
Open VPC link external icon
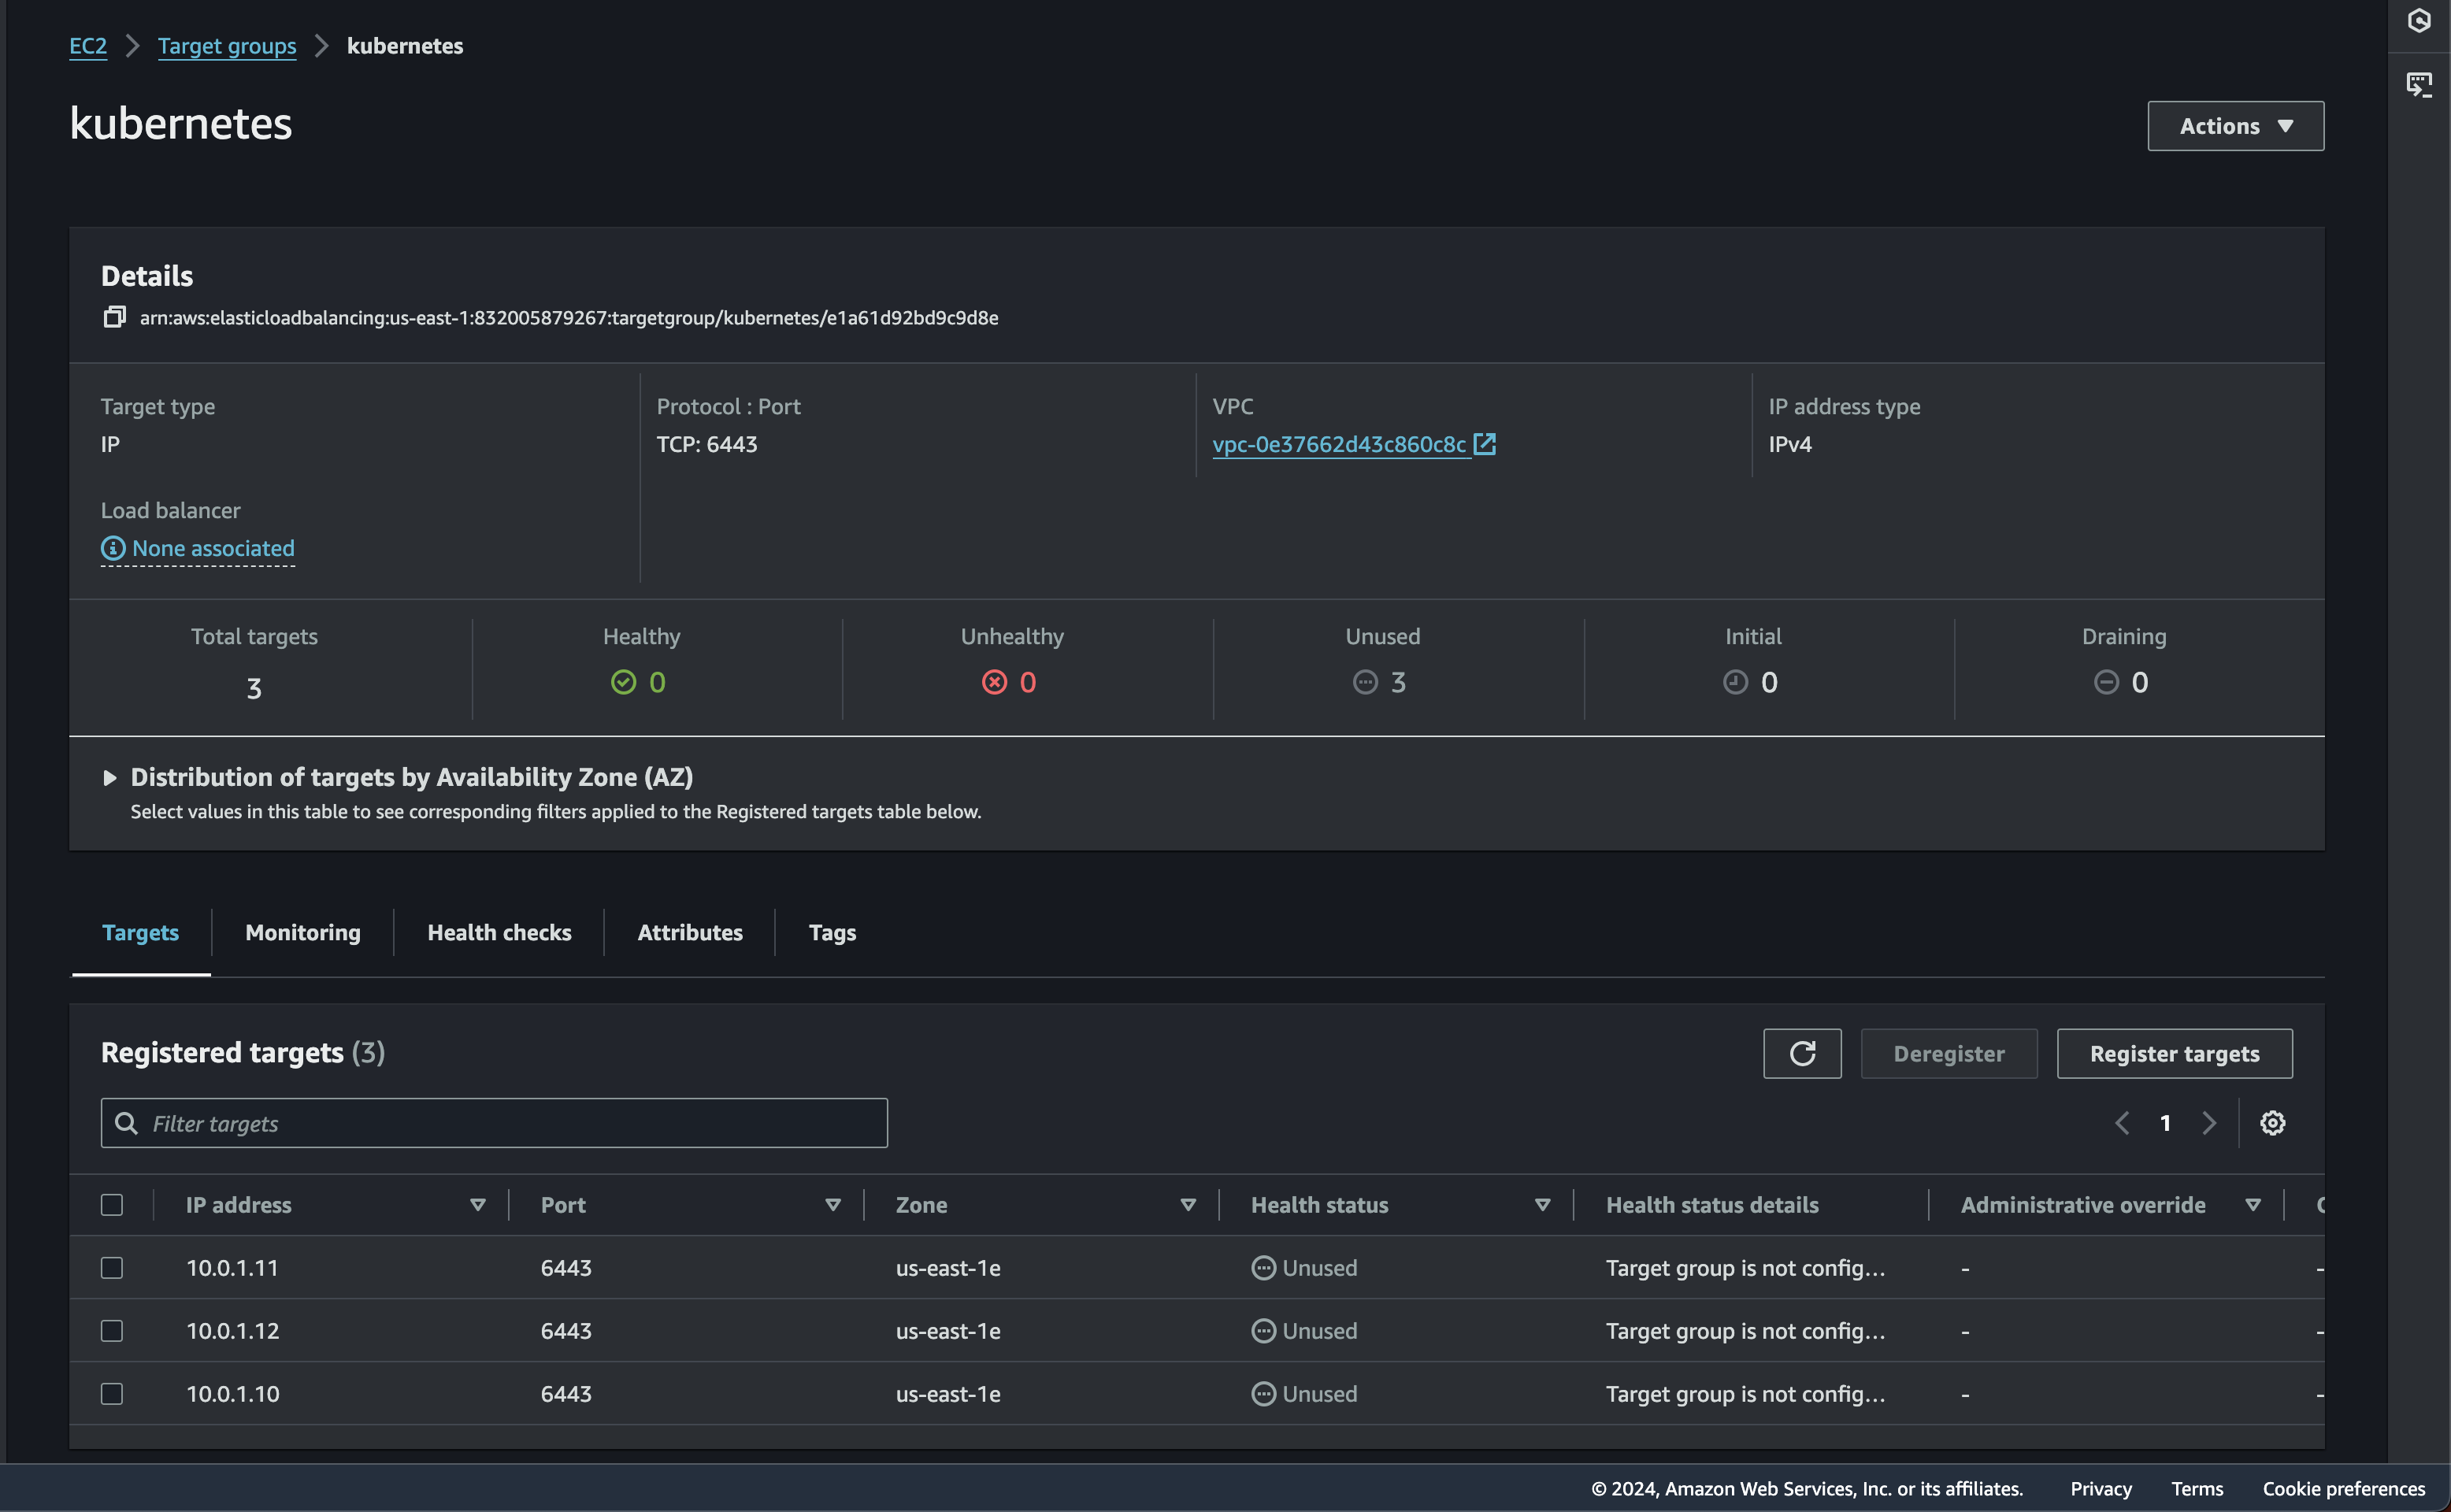click(x=1485, y=444)
